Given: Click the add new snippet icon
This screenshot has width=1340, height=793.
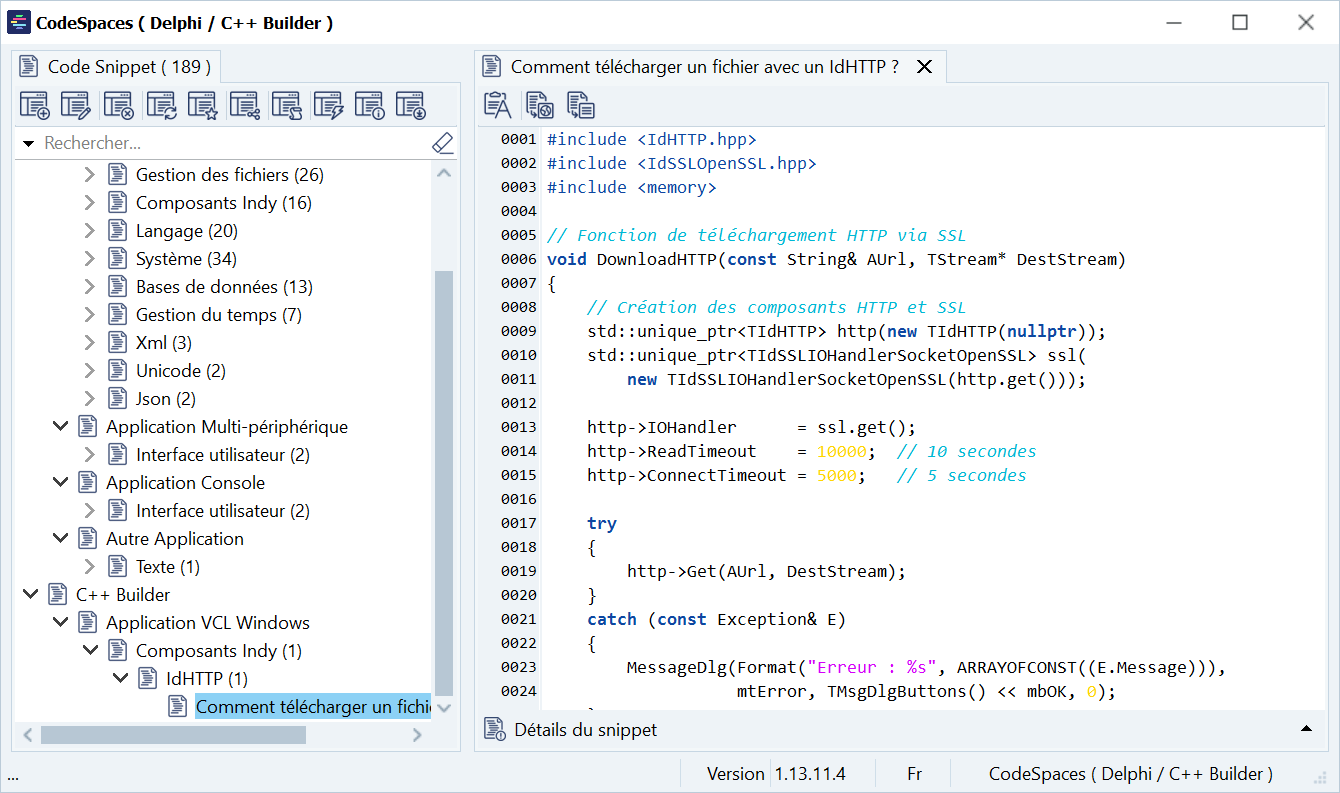Looking at the screenshot, I should pos(35,105).
